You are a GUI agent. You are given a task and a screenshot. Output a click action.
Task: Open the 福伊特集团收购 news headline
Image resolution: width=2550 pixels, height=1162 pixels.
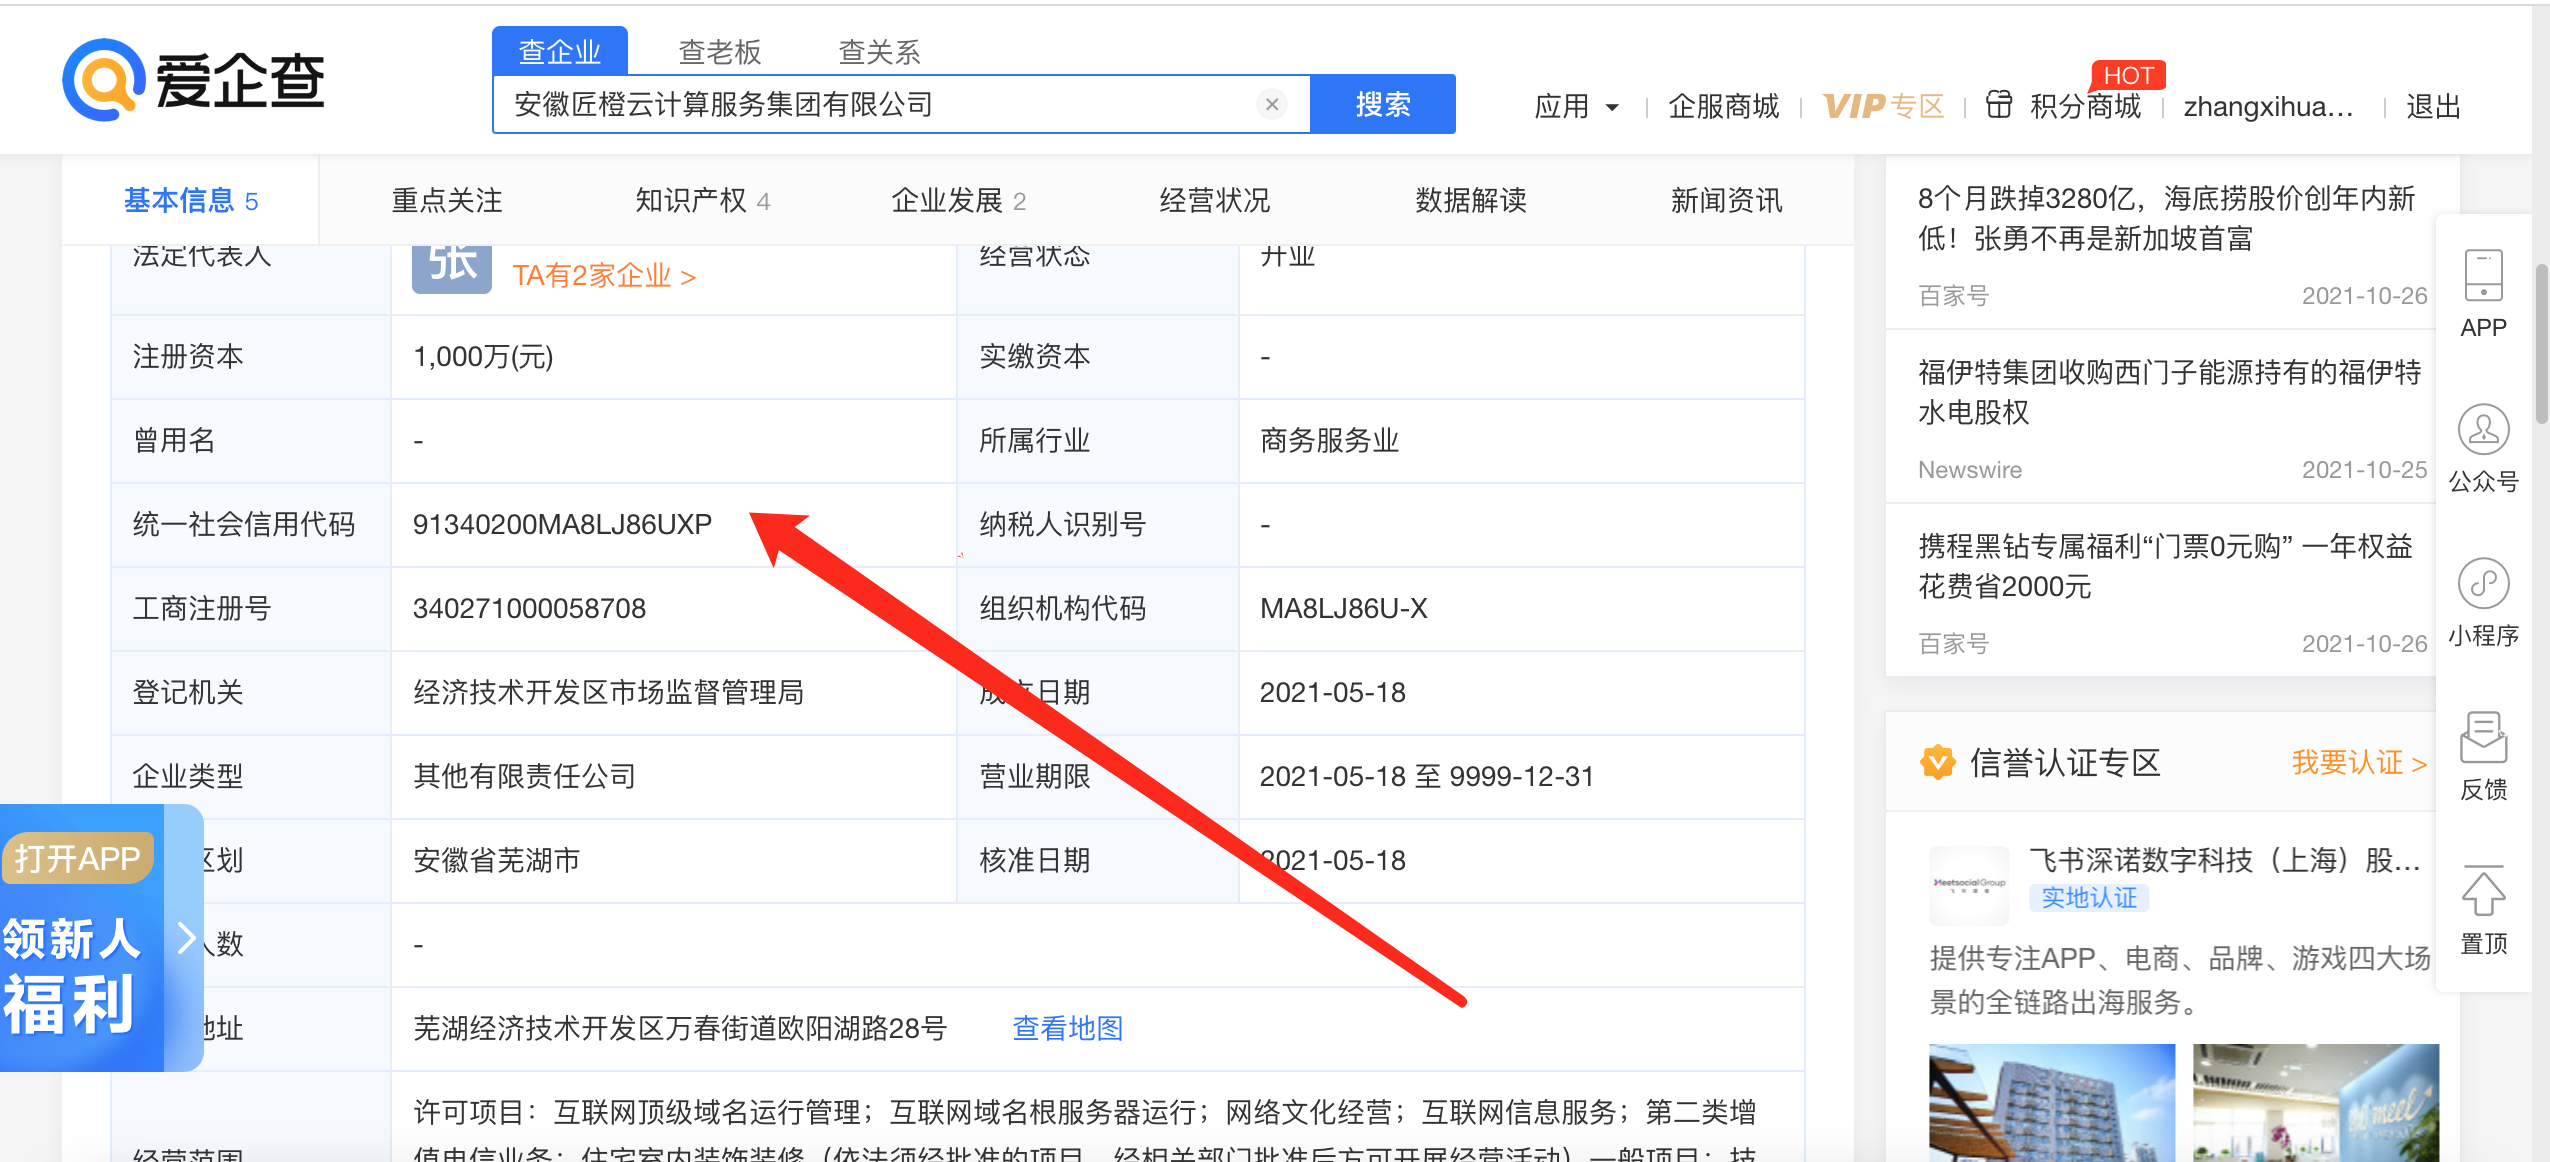(x=2169, y=392)
